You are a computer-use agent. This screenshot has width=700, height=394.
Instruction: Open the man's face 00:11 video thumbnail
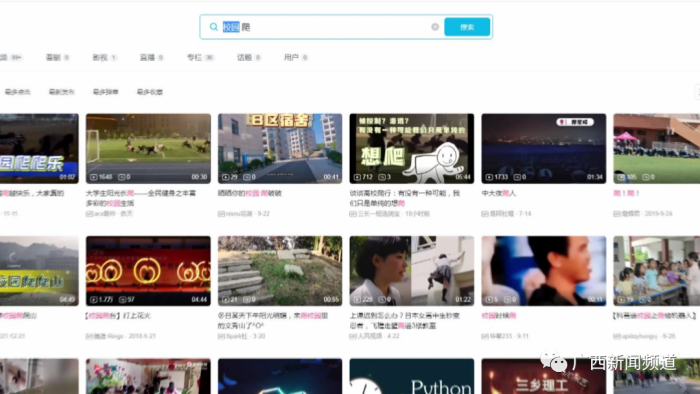pos(544,271)
